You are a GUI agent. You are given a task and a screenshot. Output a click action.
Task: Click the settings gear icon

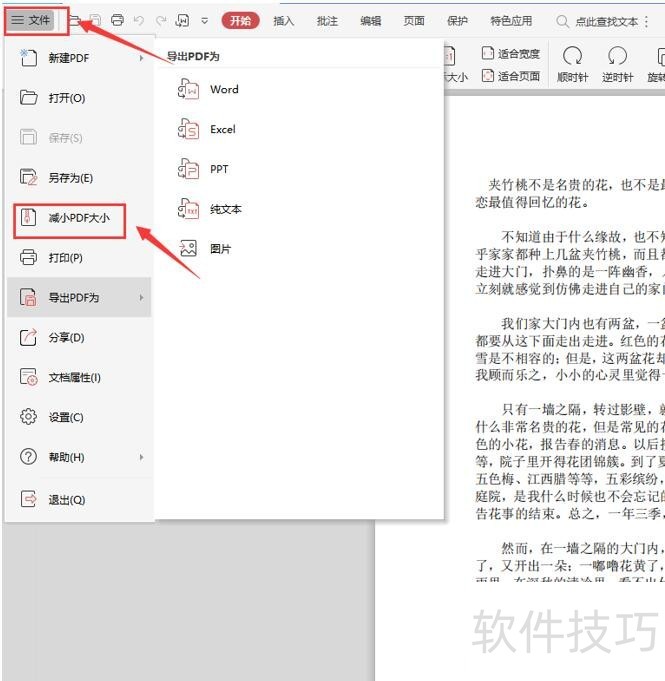click(x=28, y=417)
